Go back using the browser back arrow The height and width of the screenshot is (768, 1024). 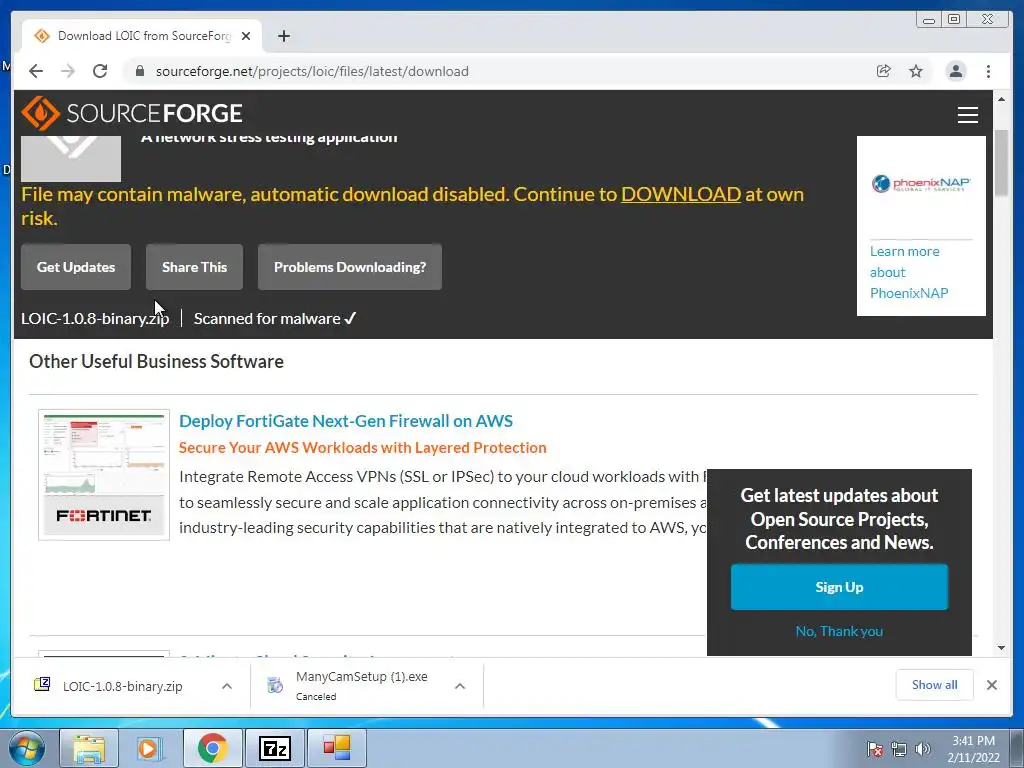click(x=36, y=71)
